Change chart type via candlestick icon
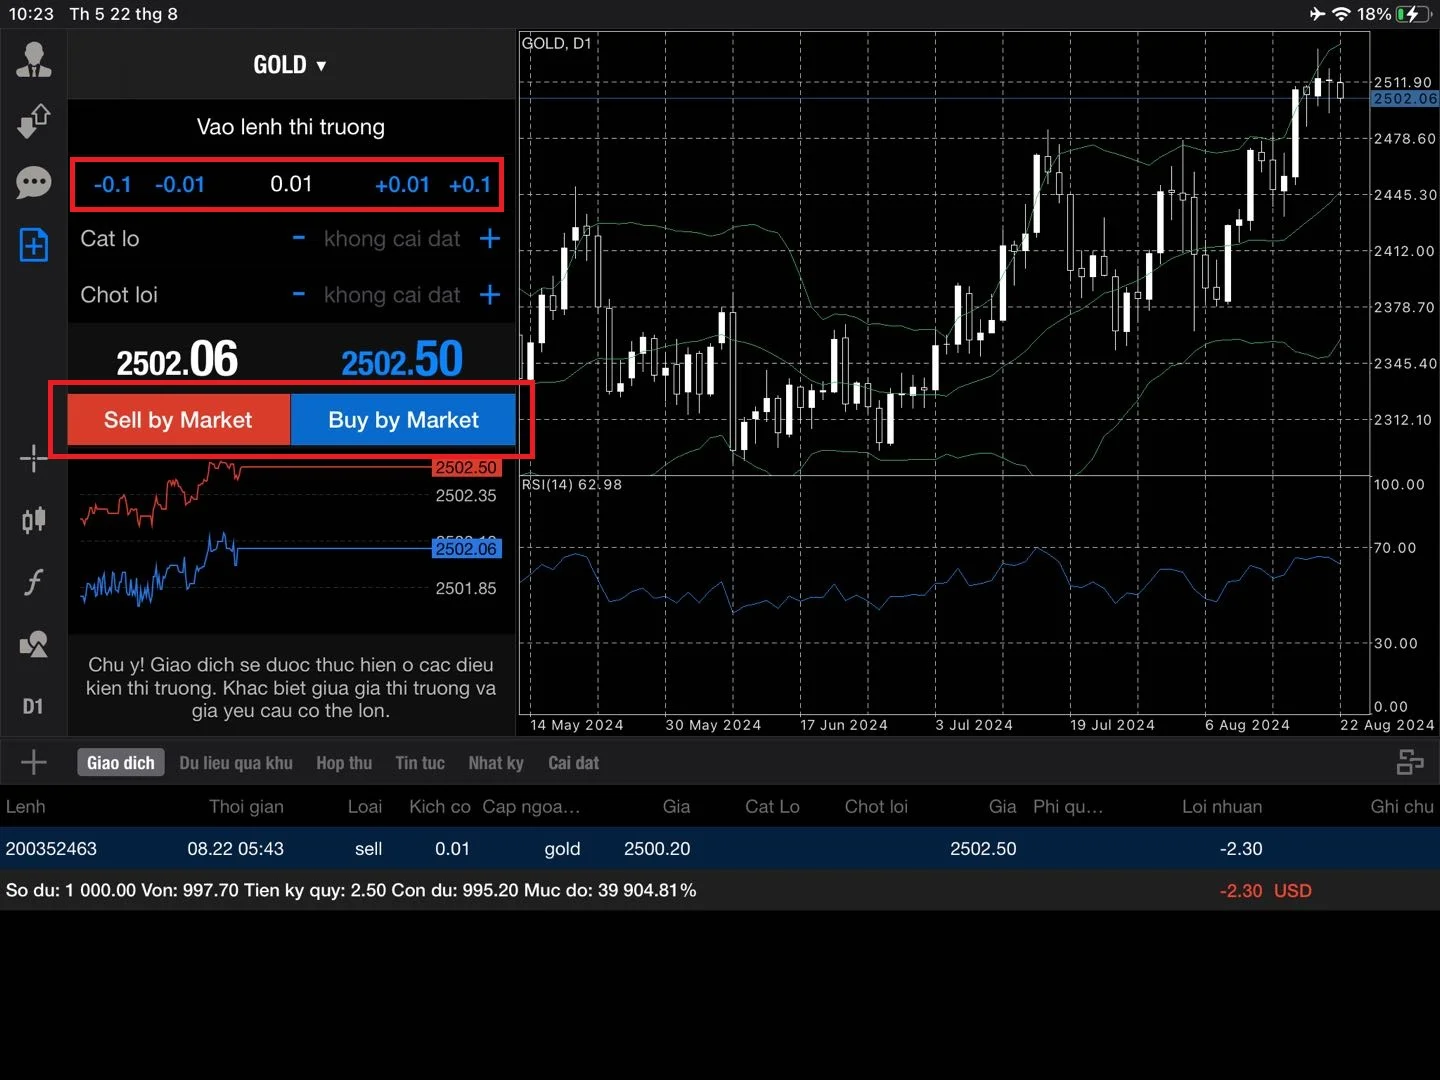Viewport: 1440px width, 1080px height. (x=34, y=520)
